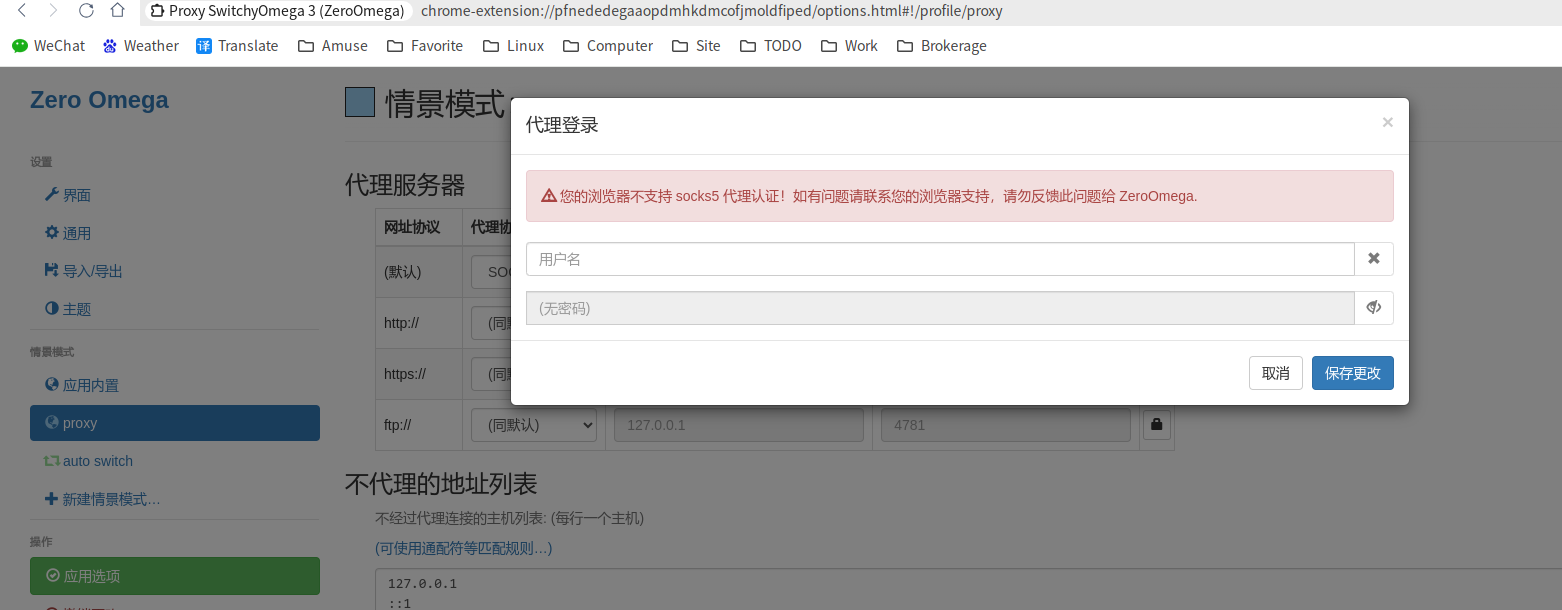Create a profile via 新建情景模式…
1562x610 pixels.
pos(102,499)
